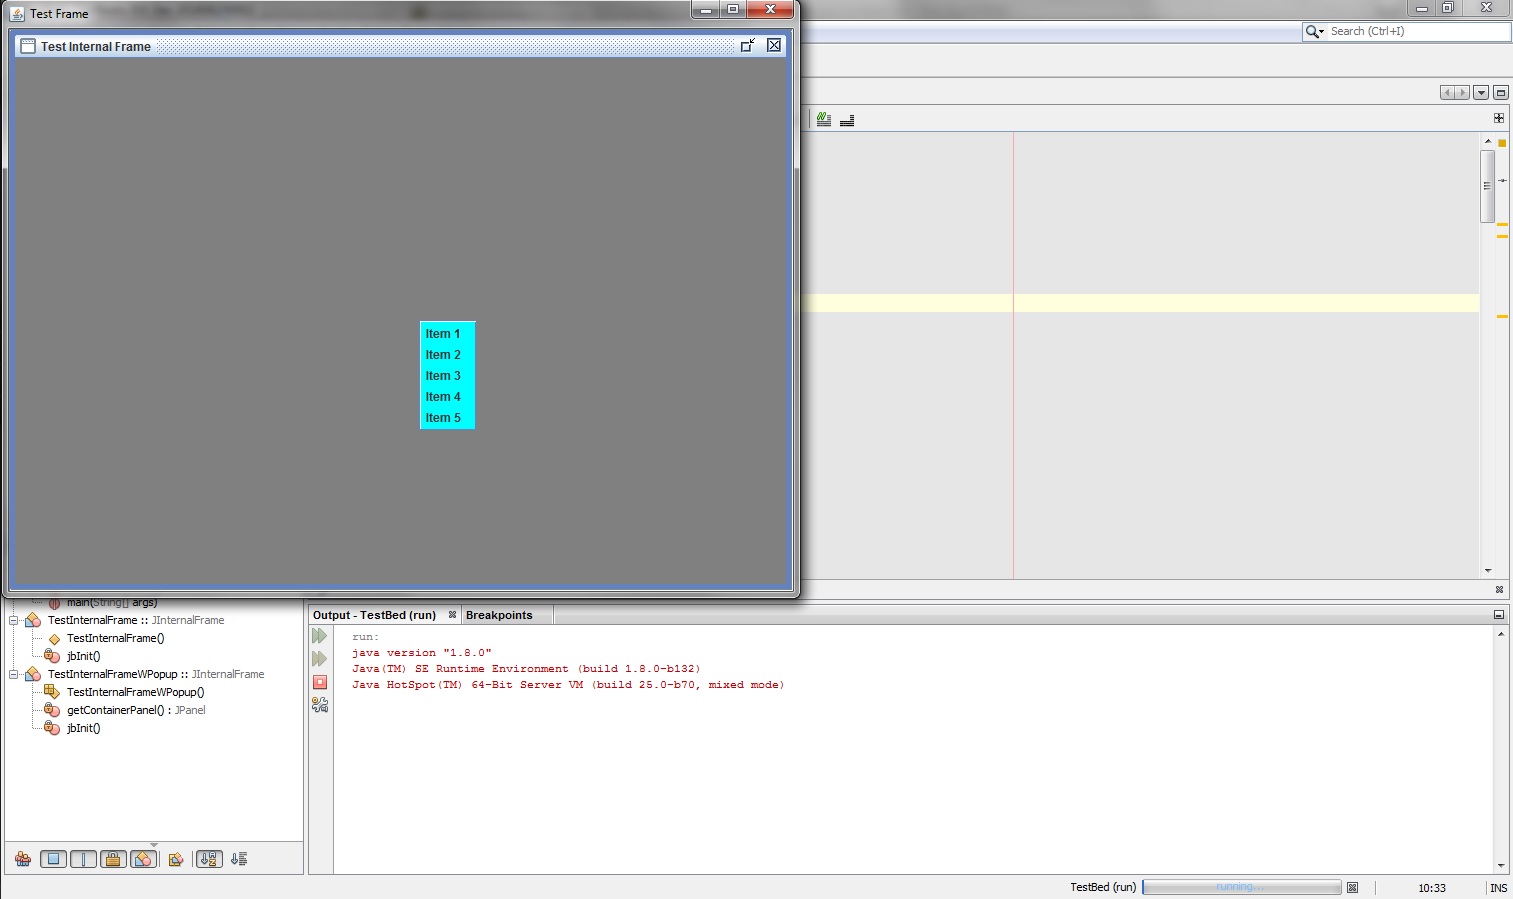
Task: Open the search options dropdown arrow
Action: point(1316,32)
